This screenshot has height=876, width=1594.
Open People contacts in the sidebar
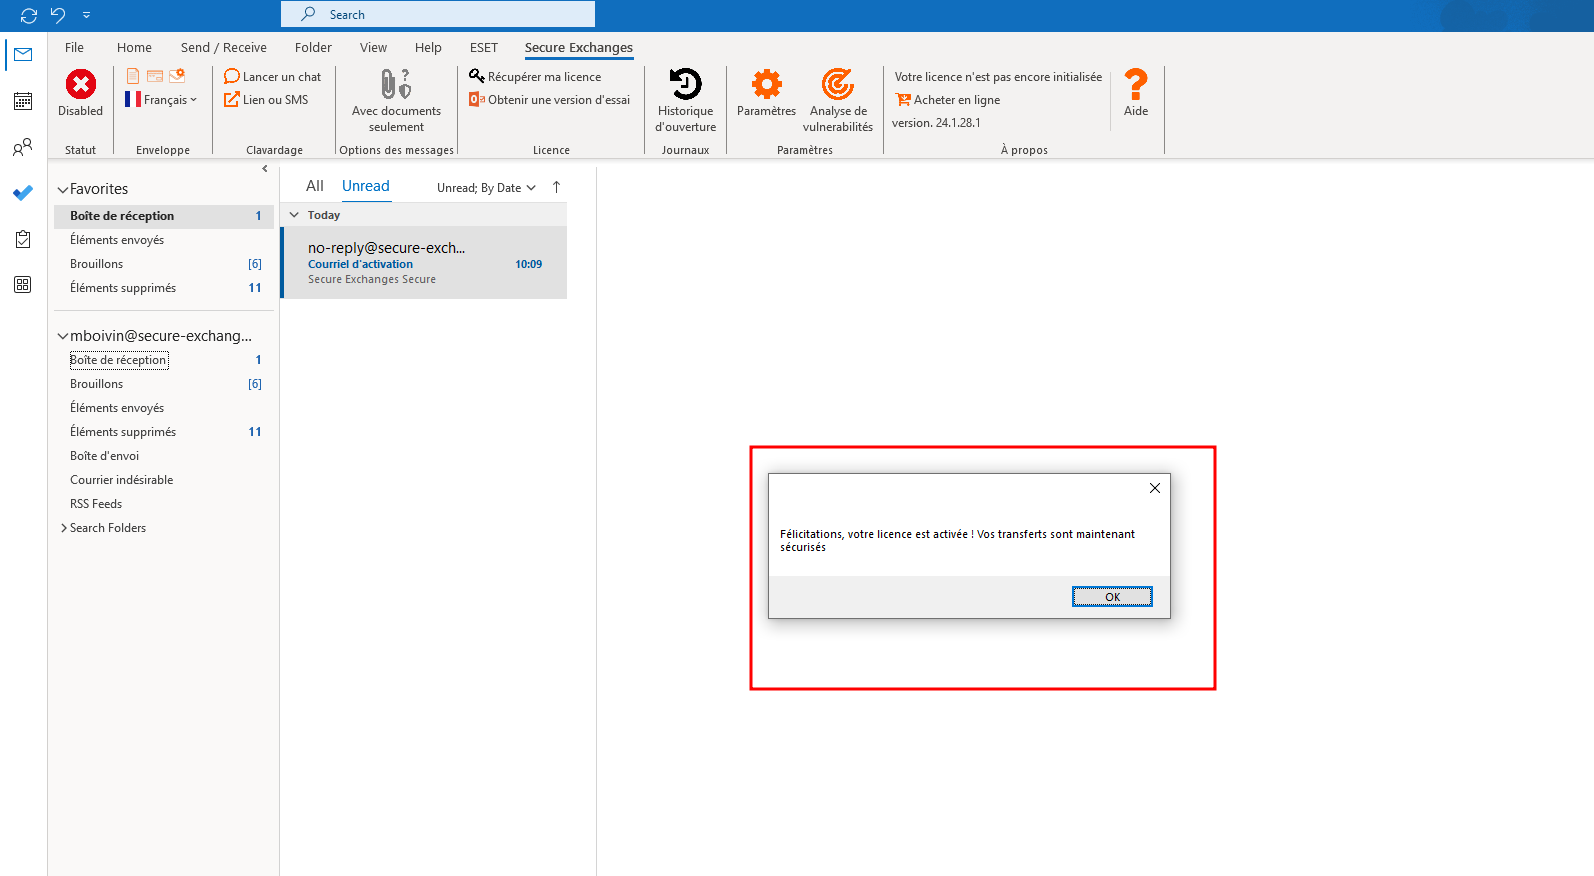23,147
